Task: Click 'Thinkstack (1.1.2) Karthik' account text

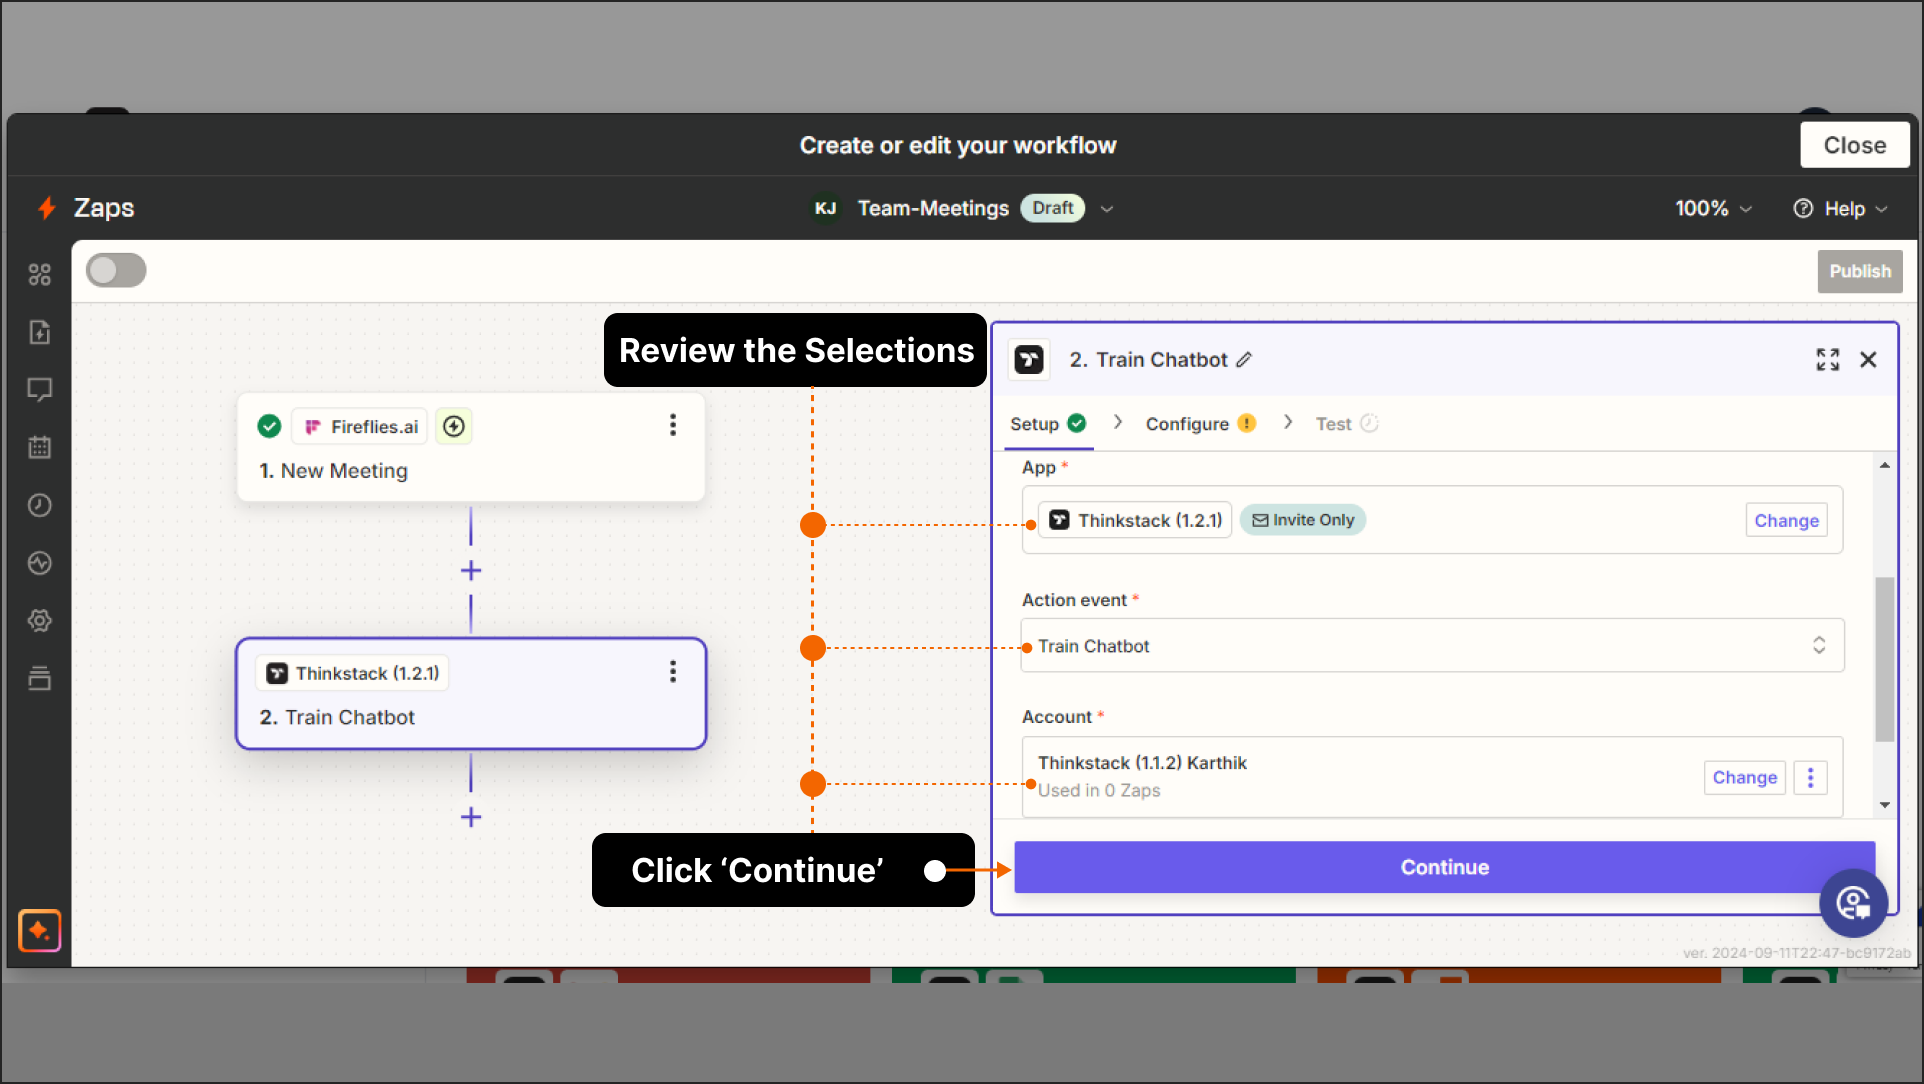Action: (1142, 763)
